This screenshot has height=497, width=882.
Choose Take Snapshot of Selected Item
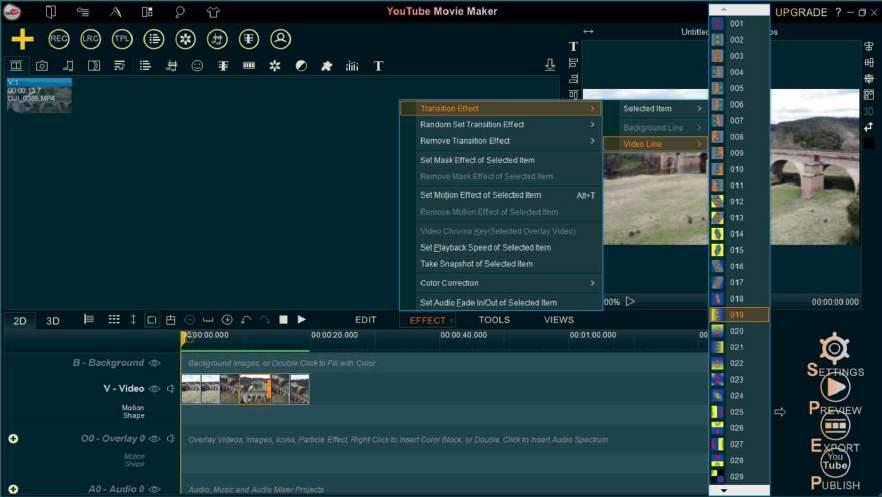501,264
